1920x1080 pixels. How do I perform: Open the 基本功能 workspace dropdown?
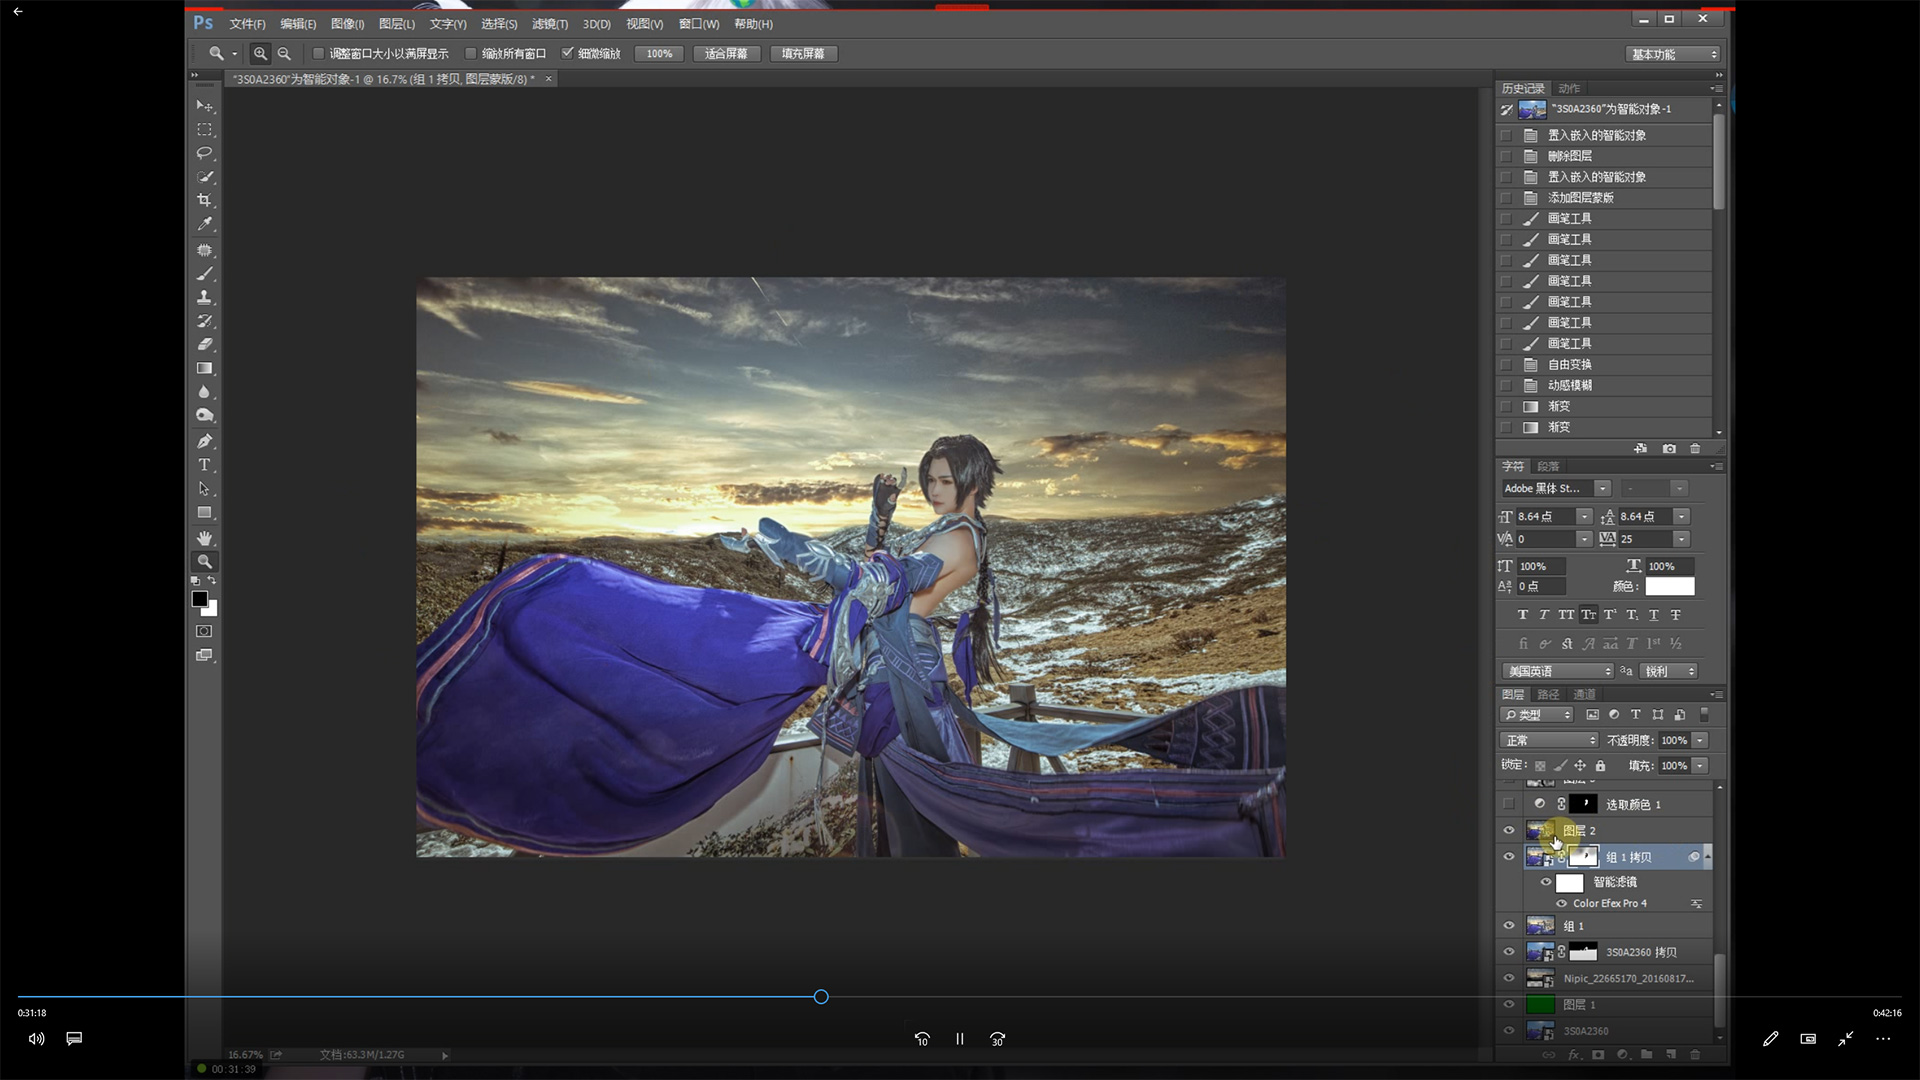[1673, 55]
